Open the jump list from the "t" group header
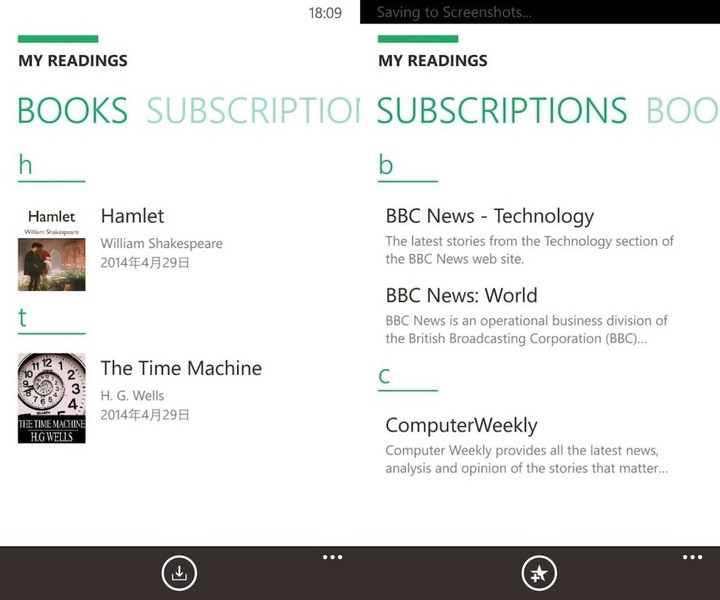The width and height of the screenshot is (720, 600). pyautogui.click(x=24, y=317)
